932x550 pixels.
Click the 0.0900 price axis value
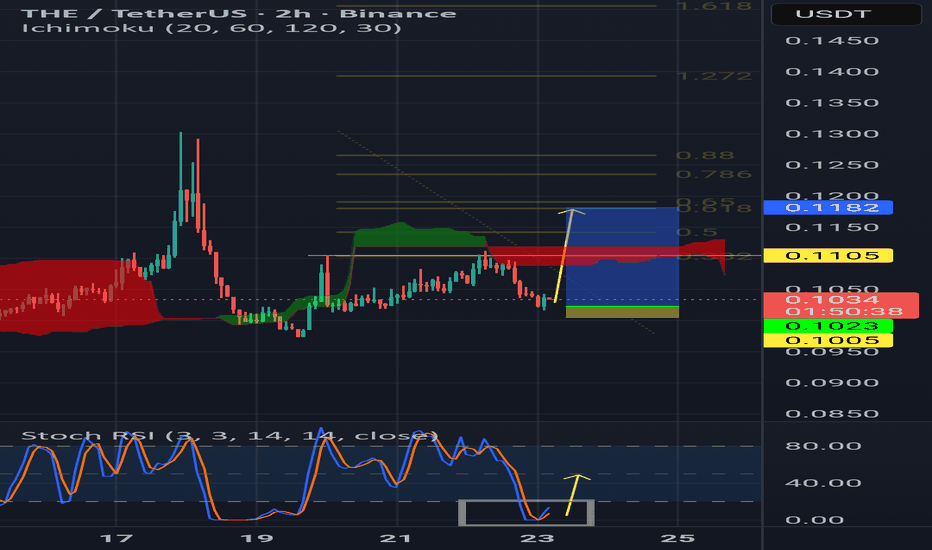[832, 382]
